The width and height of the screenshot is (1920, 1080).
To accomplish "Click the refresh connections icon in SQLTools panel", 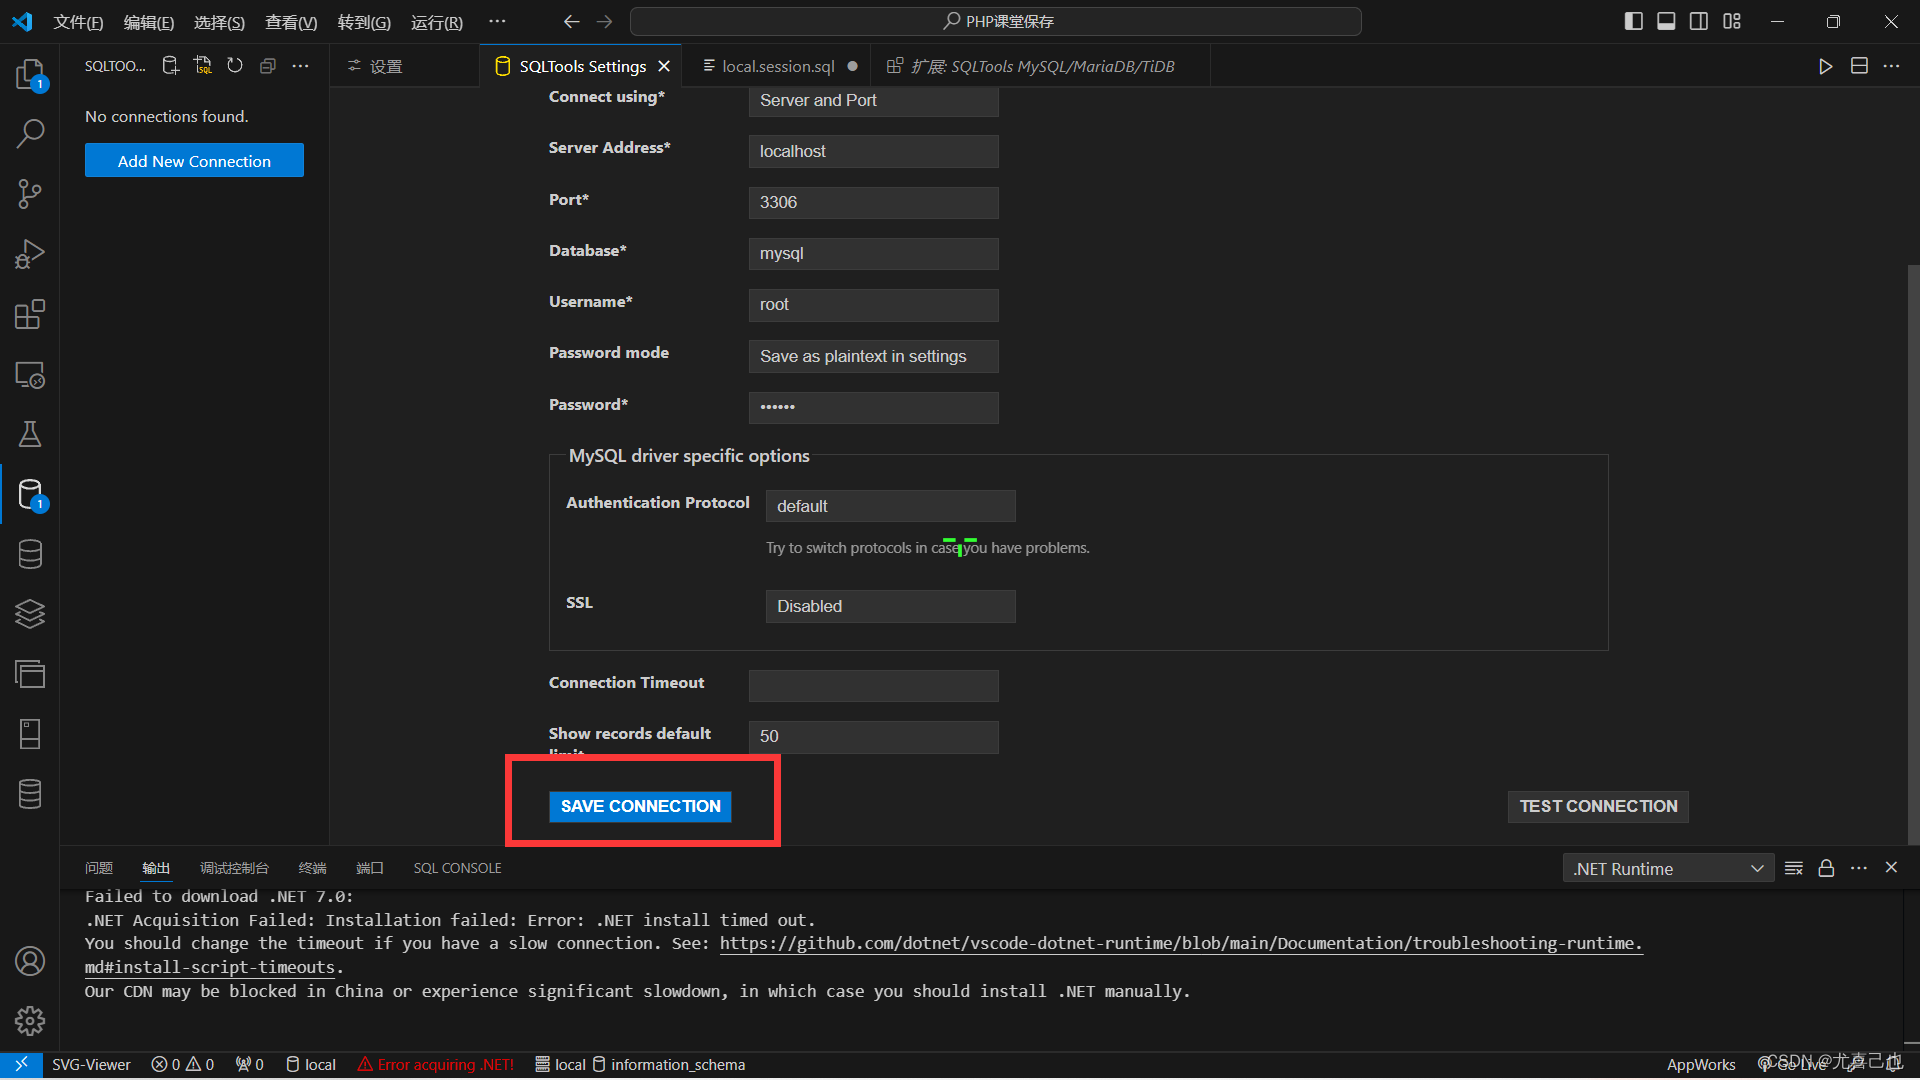I will pyautogui.click(x=235, y=66).
